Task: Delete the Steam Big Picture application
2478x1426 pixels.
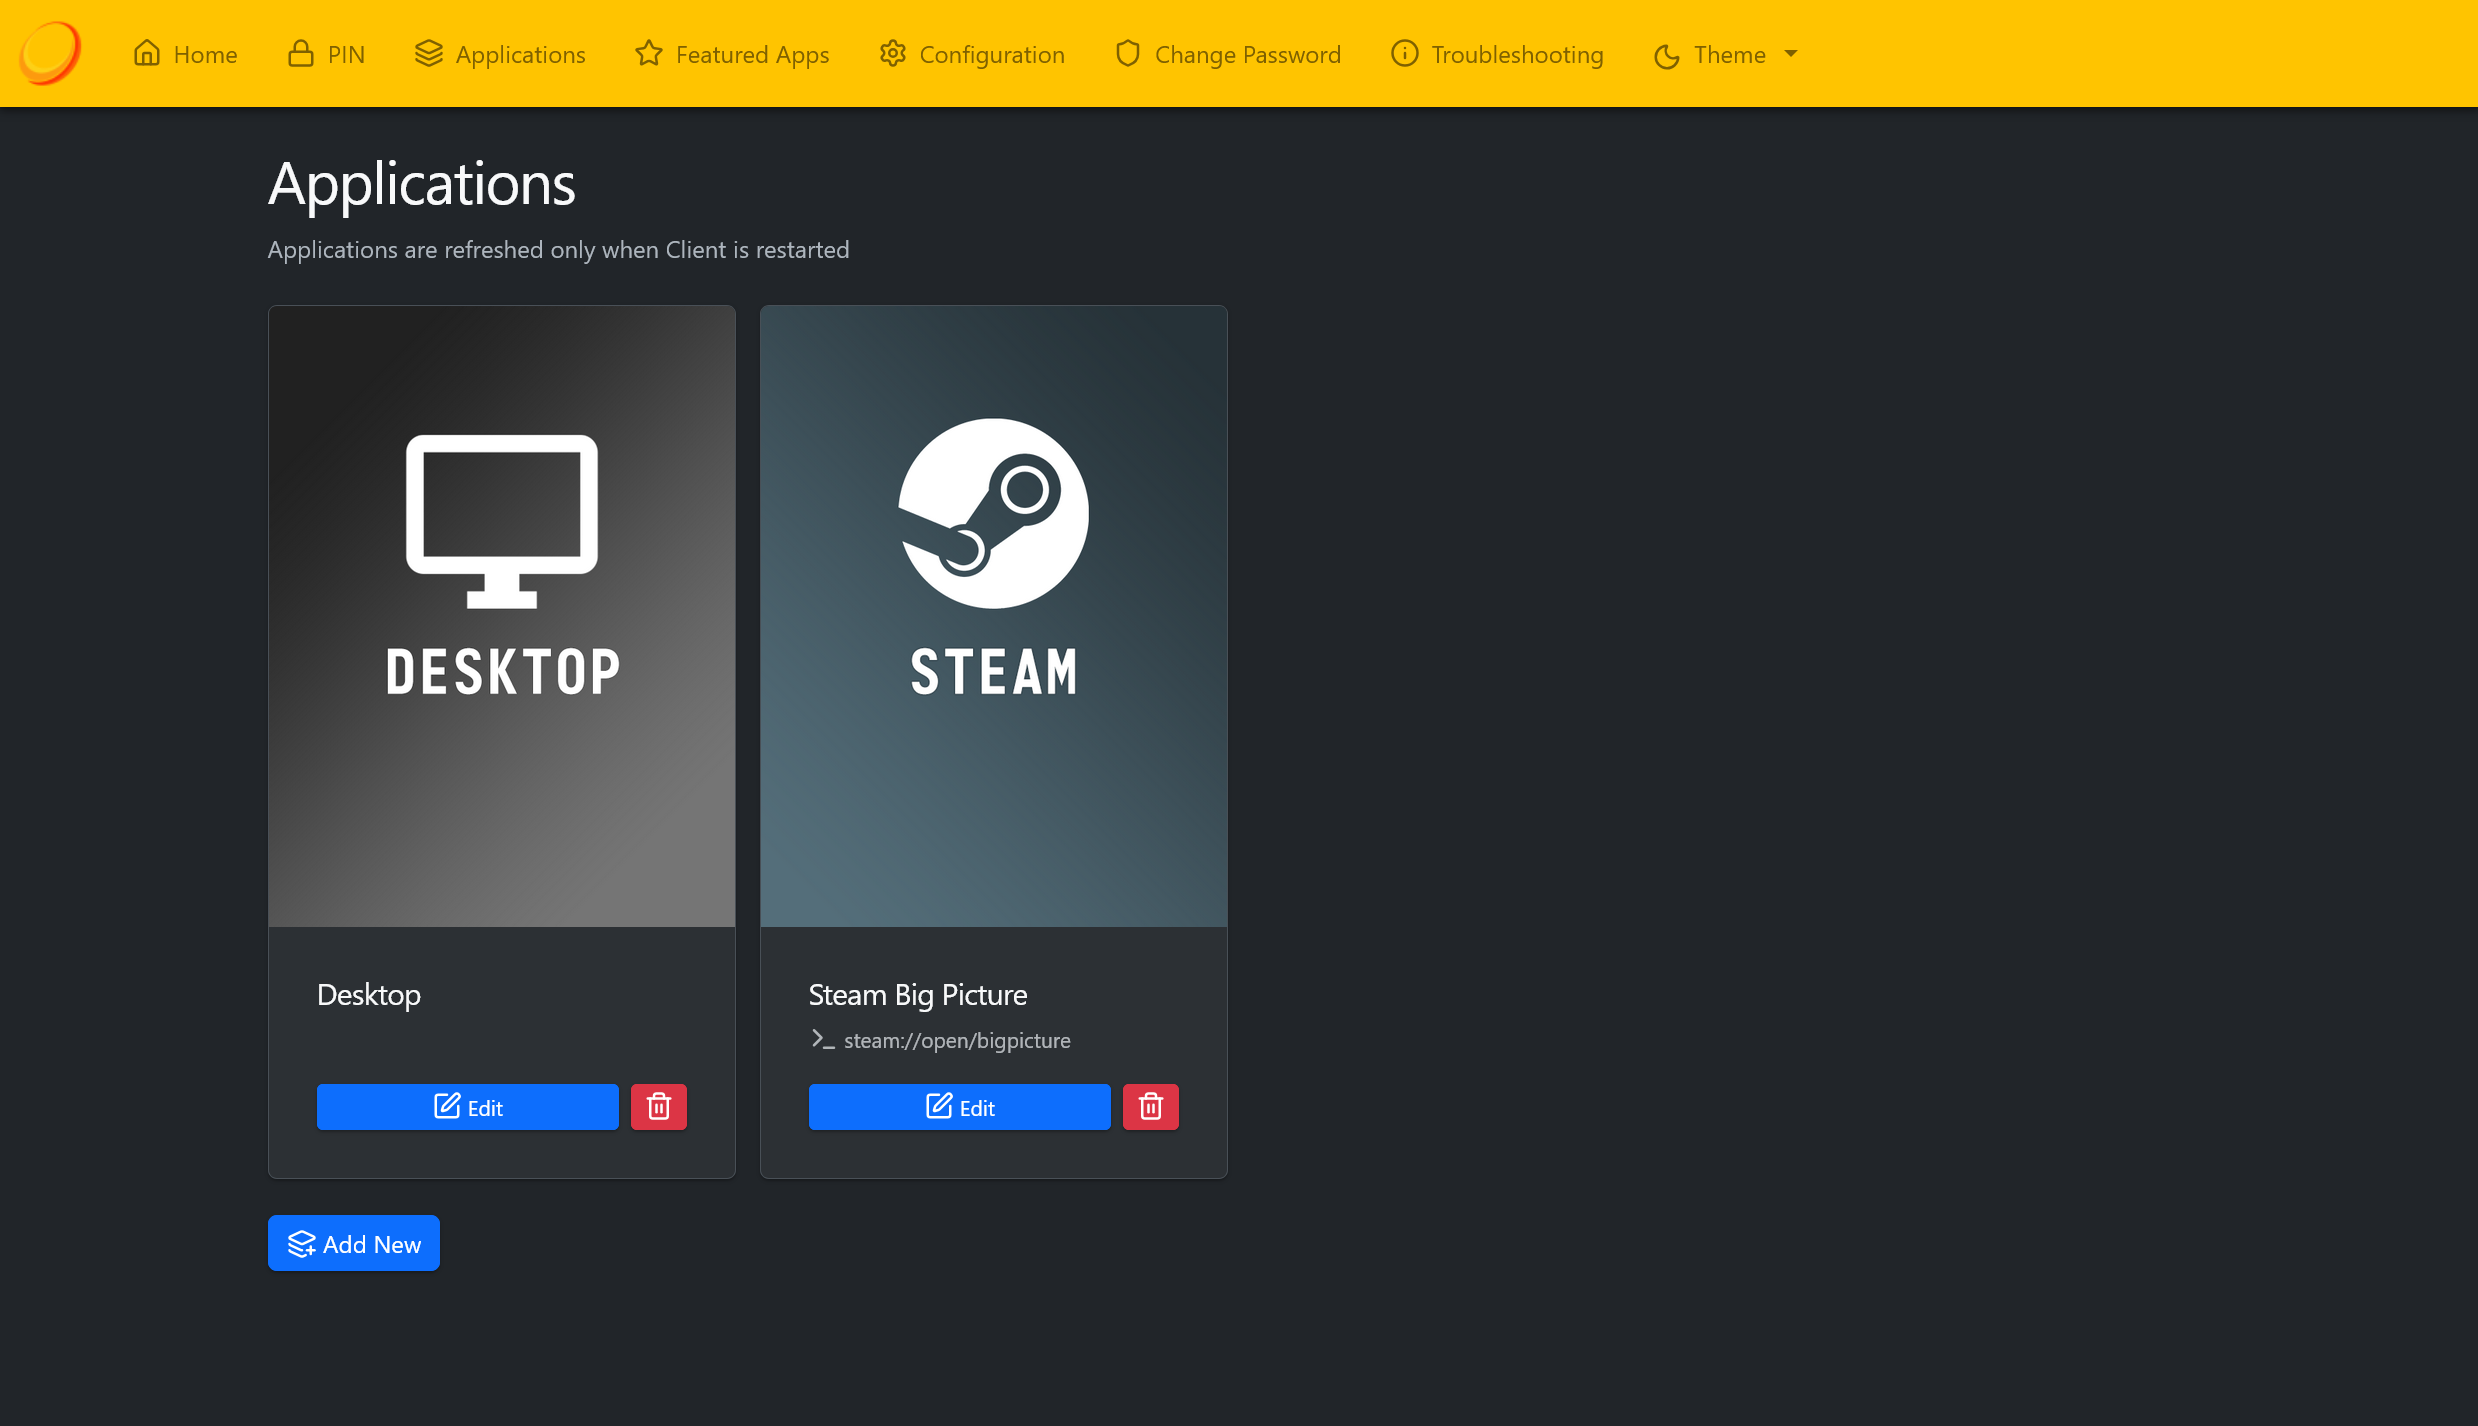Action: coord(1151,1106)
